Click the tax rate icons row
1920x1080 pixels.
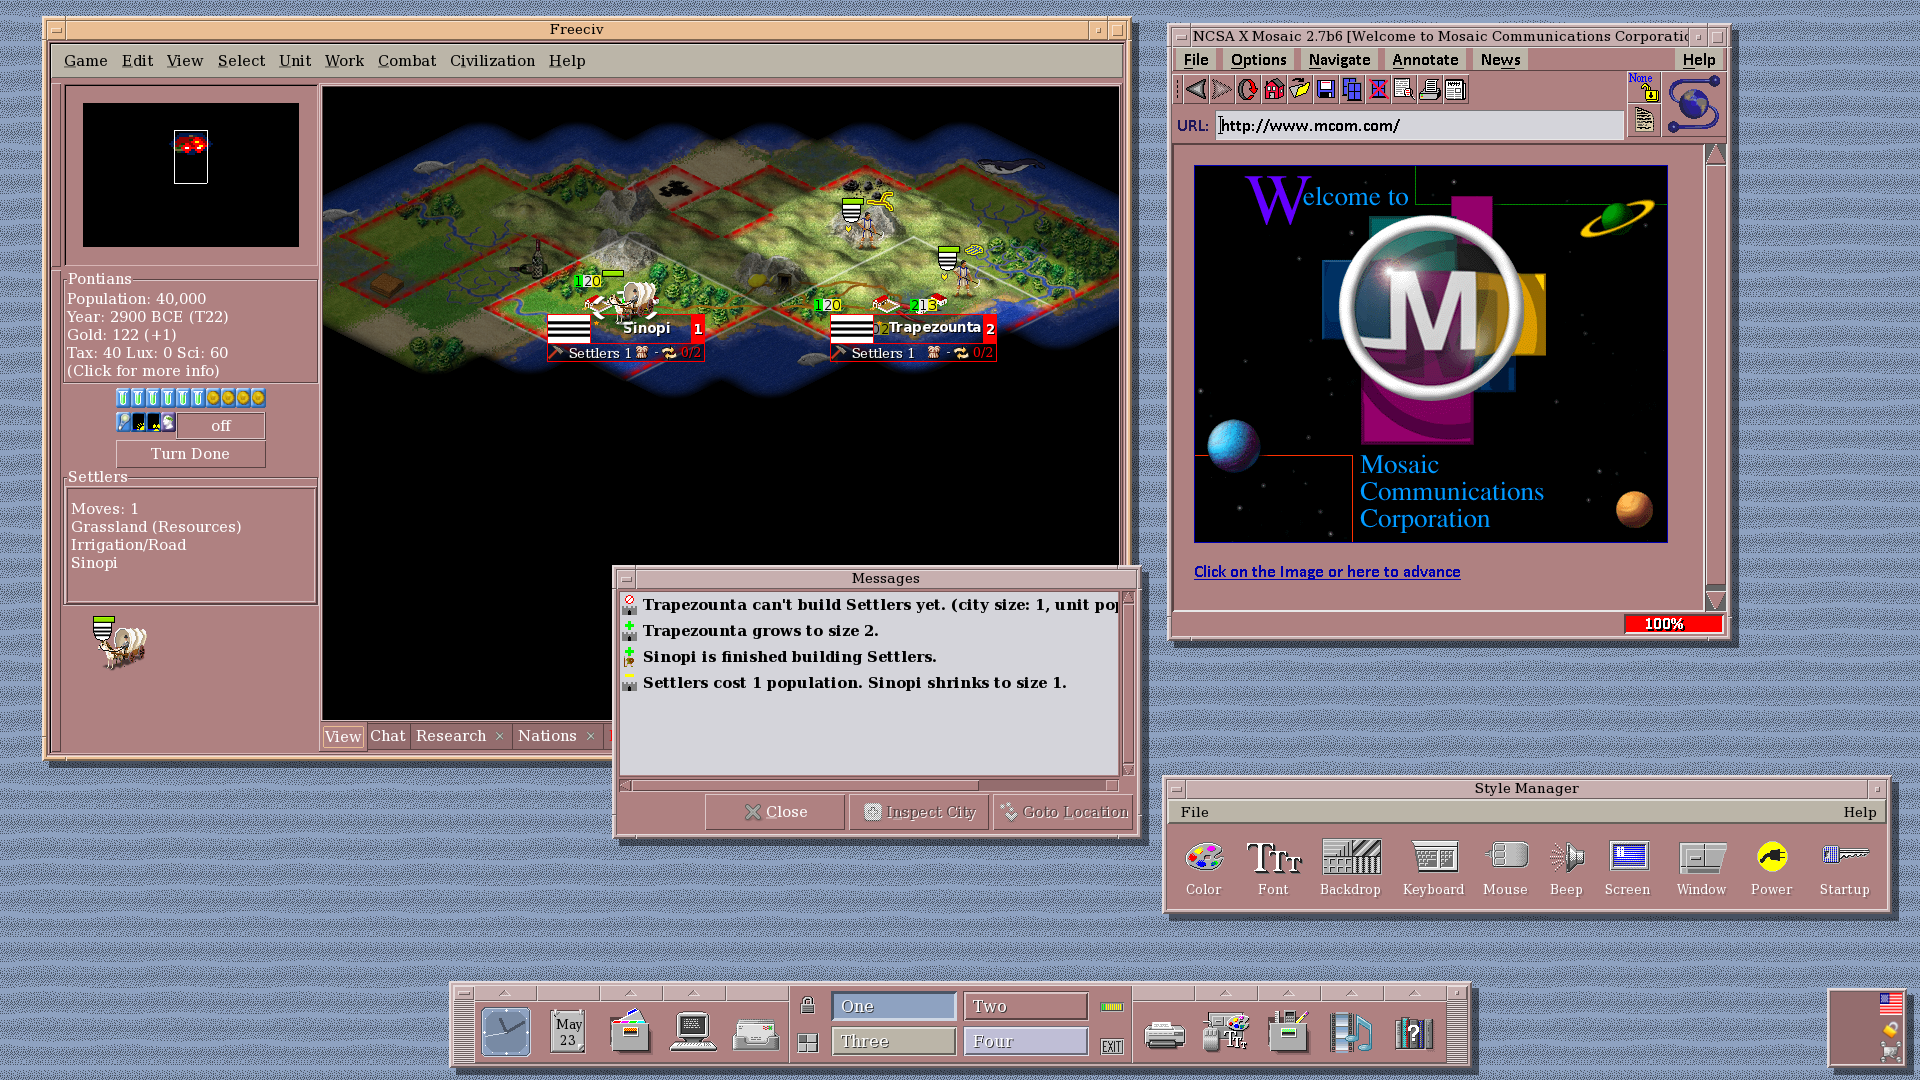coord(190,398)
